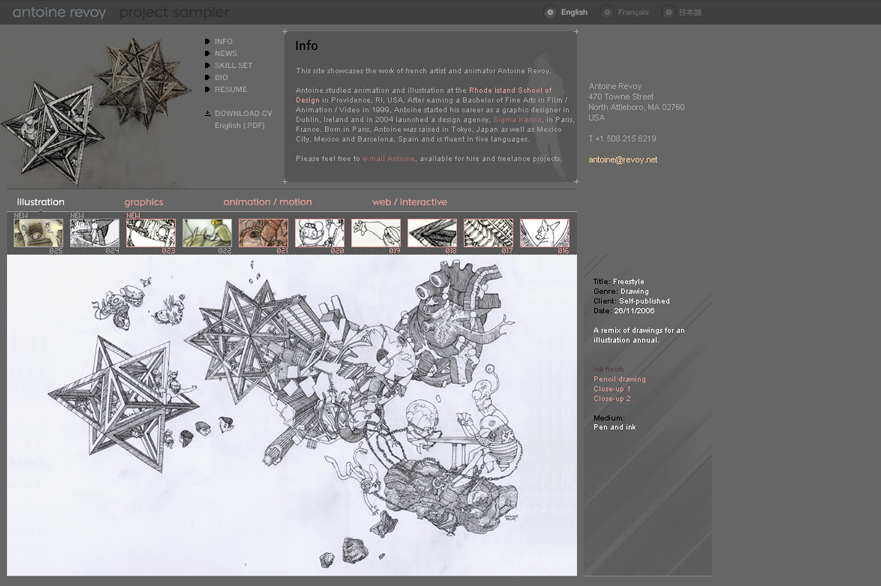Select thumbnail numbered 018
Image resolution: width=881 pixels, height=586 pixels.
click(x=432, y=233)
